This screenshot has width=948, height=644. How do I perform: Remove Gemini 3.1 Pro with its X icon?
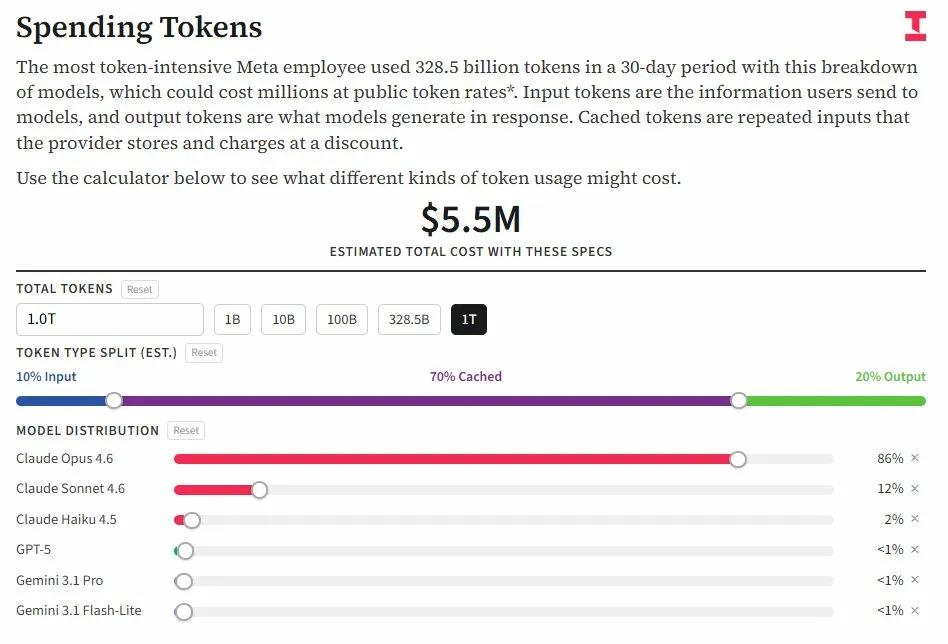tap(914, 580)
